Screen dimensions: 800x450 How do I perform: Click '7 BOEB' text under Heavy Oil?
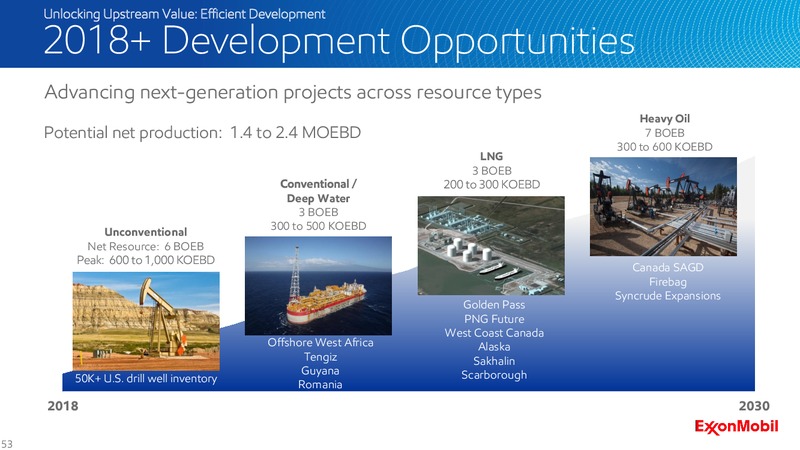pos(664,133)
